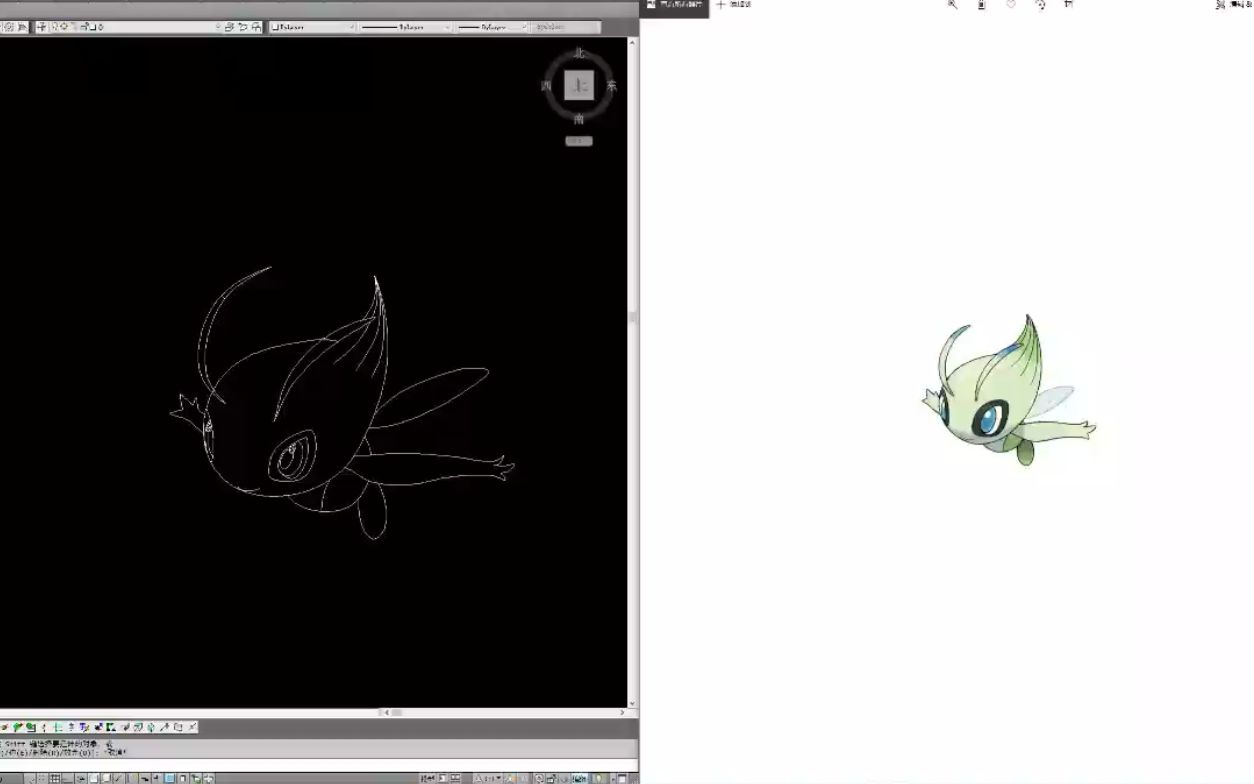The image size is (1254, 784).
Task: Open the WCS menu below the ViewCube
Action: pos(579,141)
